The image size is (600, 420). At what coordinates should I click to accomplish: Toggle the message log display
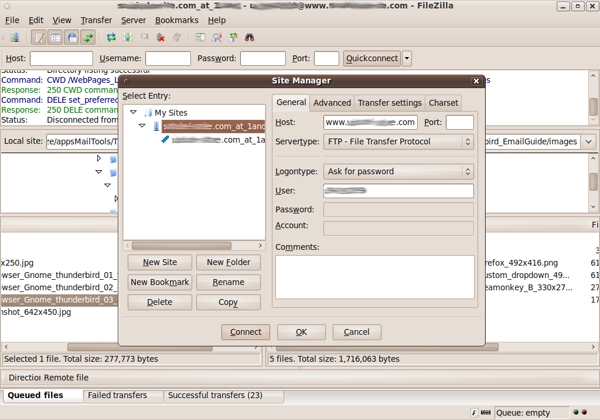click(39, 37)
